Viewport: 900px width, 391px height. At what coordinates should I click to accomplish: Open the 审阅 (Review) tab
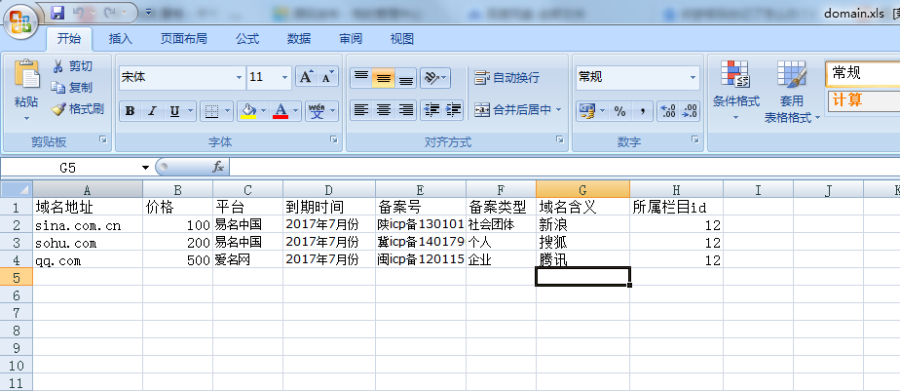tap(351, 39)
